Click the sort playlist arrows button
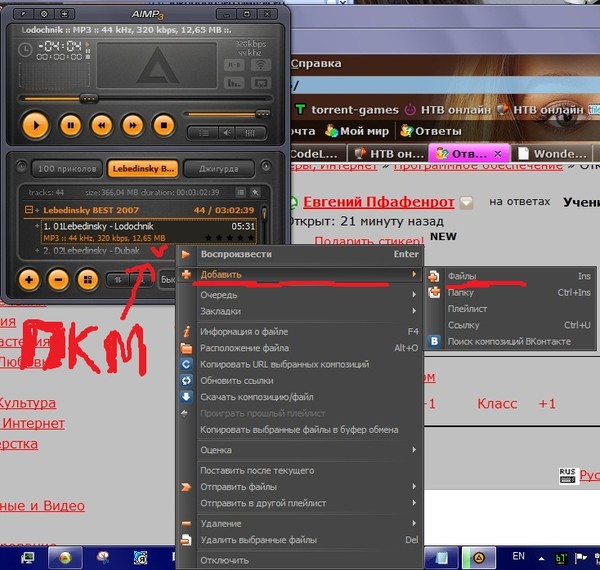This screenshot has height=570, width=600. tap(118, 280)
